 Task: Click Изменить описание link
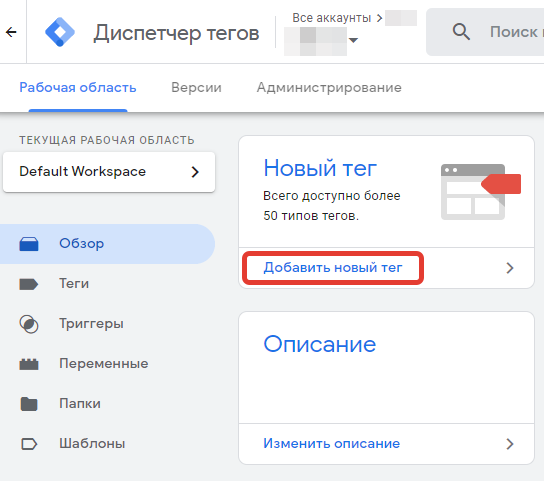pyautogui.click(x=331, y=444)
